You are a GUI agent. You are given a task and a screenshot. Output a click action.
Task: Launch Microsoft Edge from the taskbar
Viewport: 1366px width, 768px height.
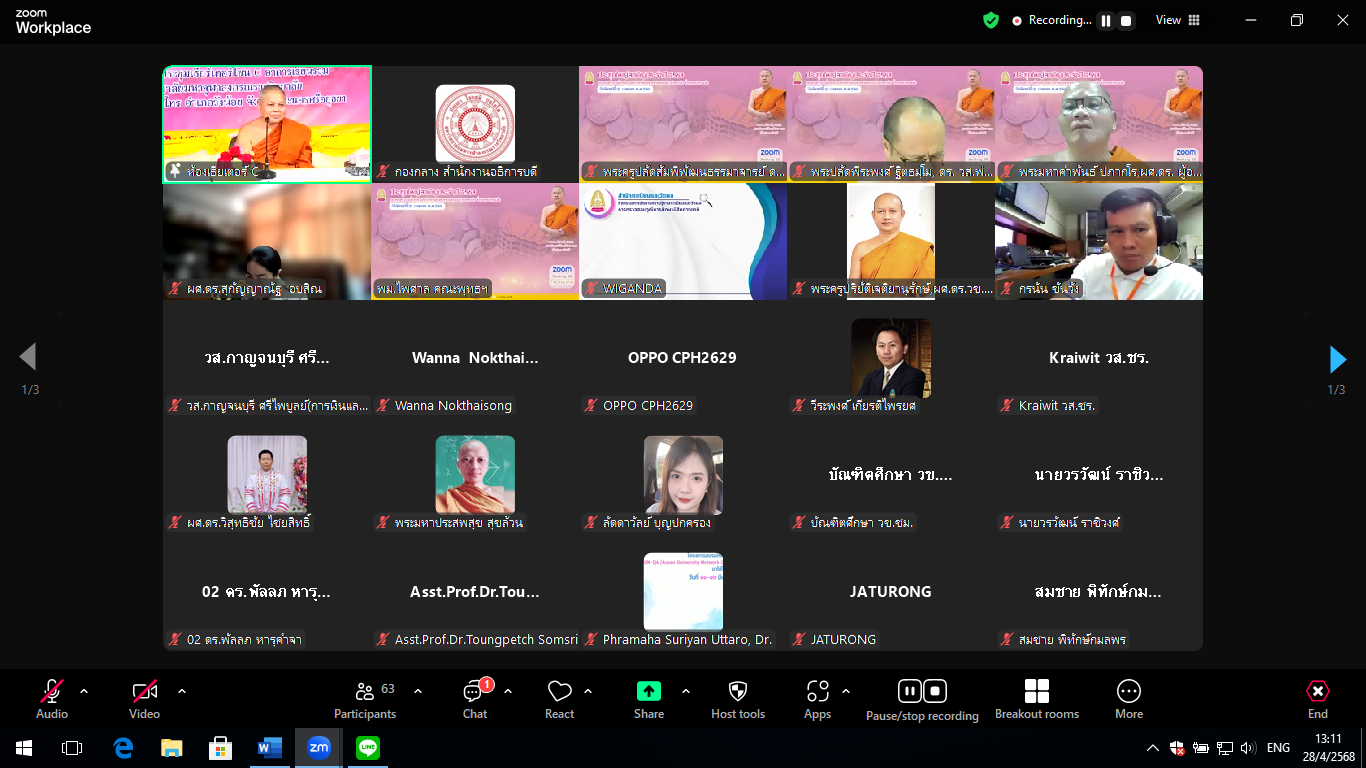(x=123, y=748)
